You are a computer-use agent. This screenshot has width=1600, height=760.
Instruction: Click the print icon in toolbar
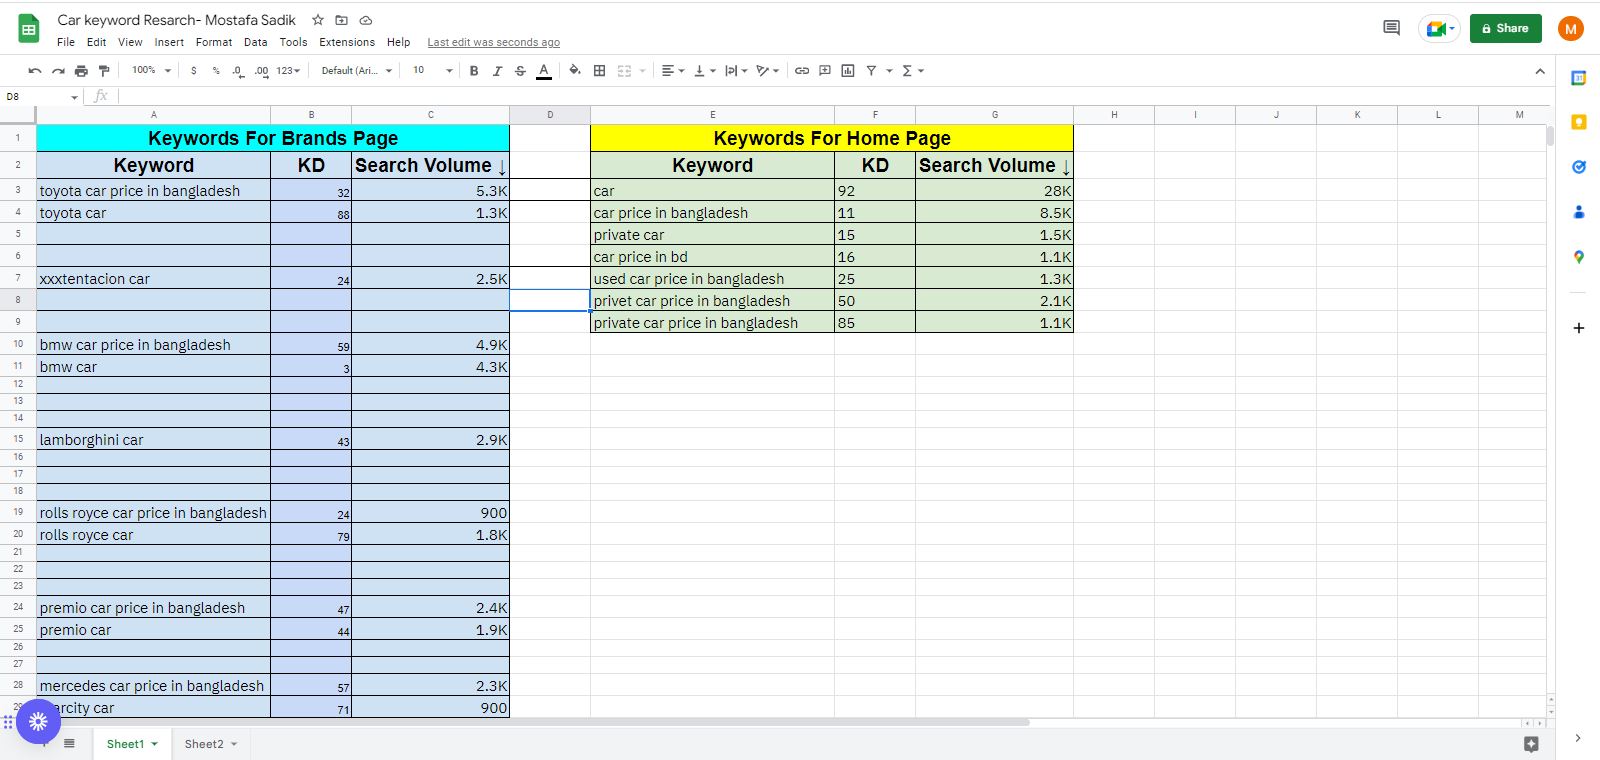click(x=81, y=71)
